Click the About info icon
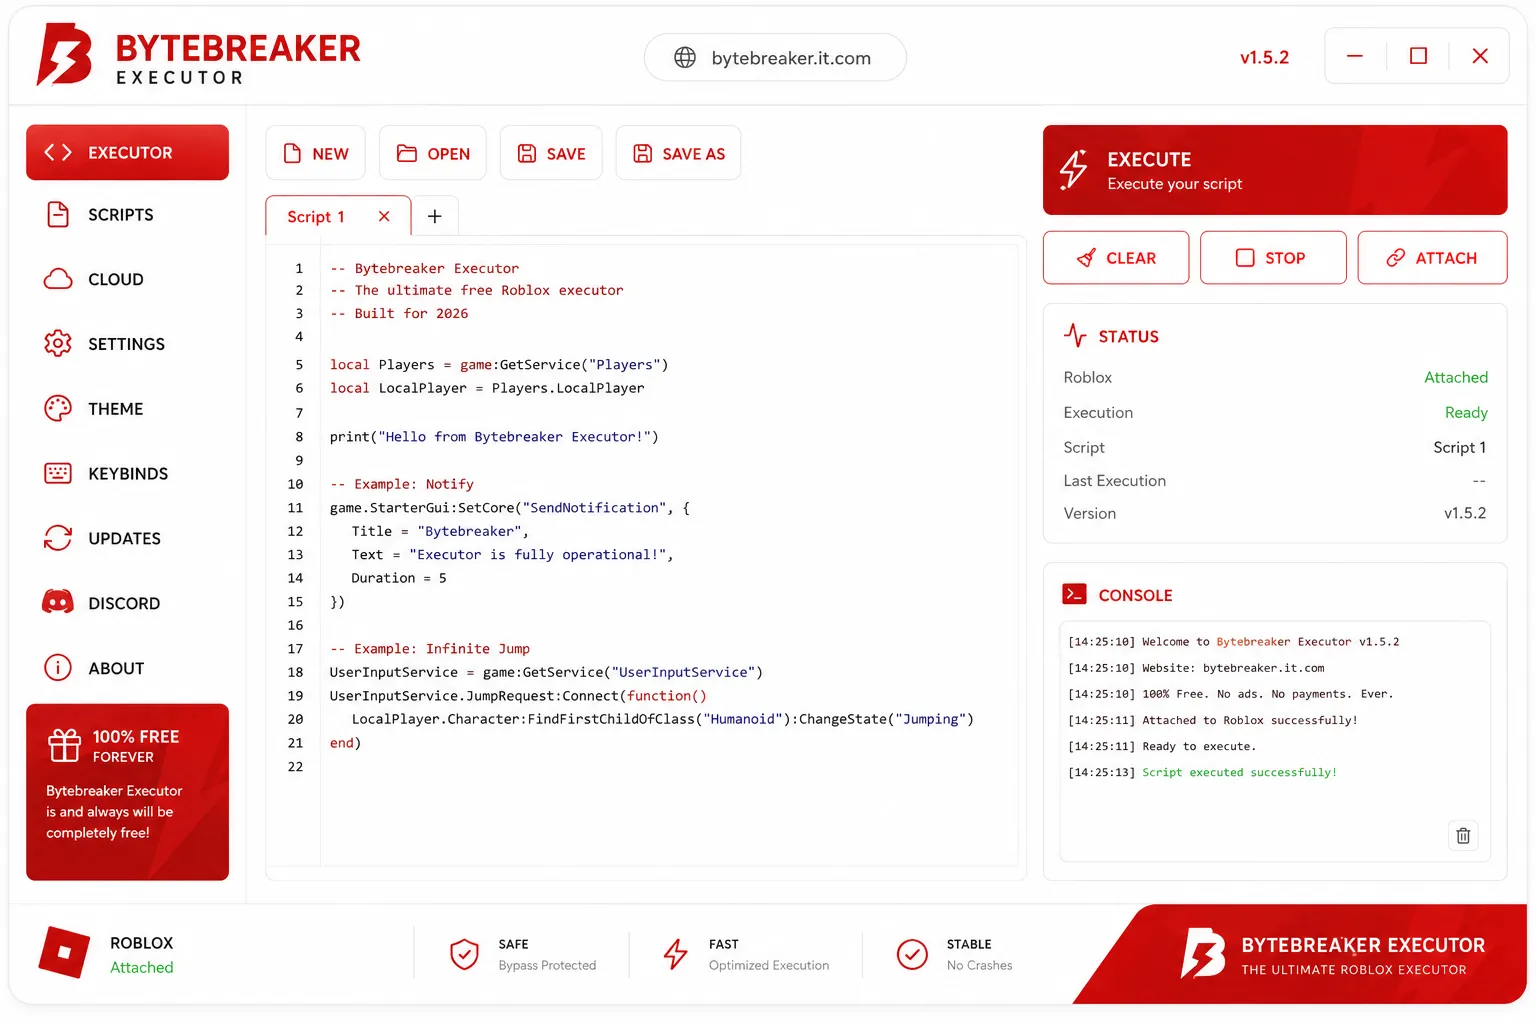Image resolution: width=1536 pixels, height=1024 pixels. click(58, 667)
